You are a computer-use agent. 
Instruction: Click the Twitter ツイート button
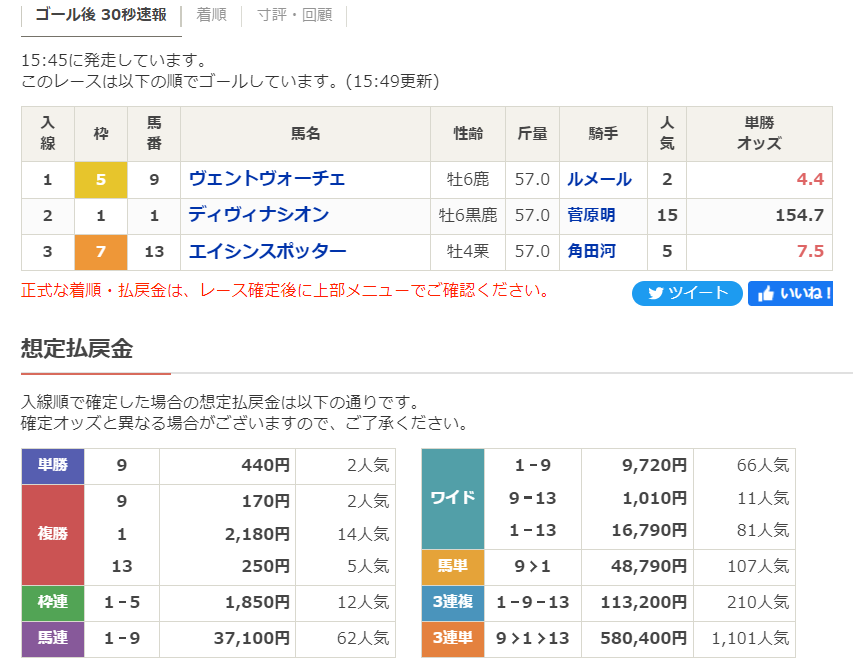687,293
